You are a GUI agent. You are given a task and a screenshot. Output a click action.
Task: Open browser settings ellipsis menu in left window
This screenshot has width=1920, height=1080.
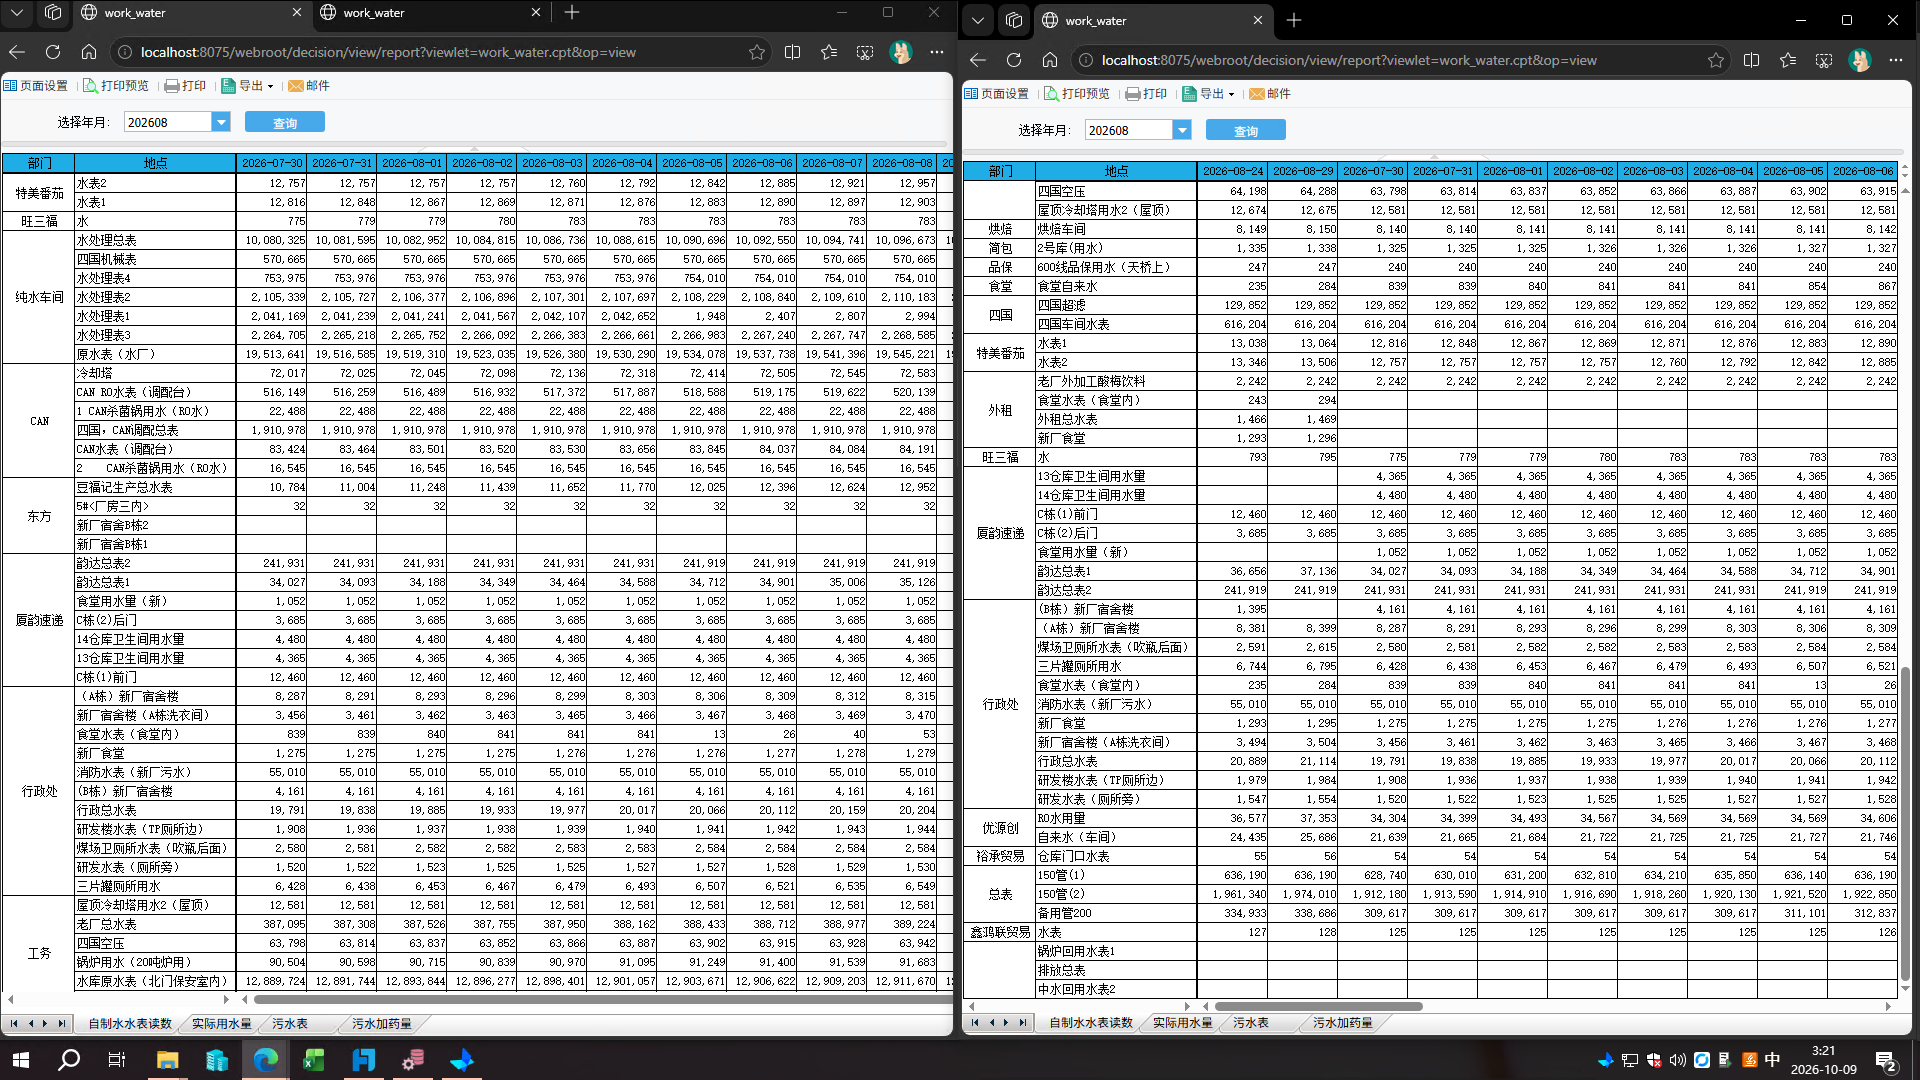point(936,52)
